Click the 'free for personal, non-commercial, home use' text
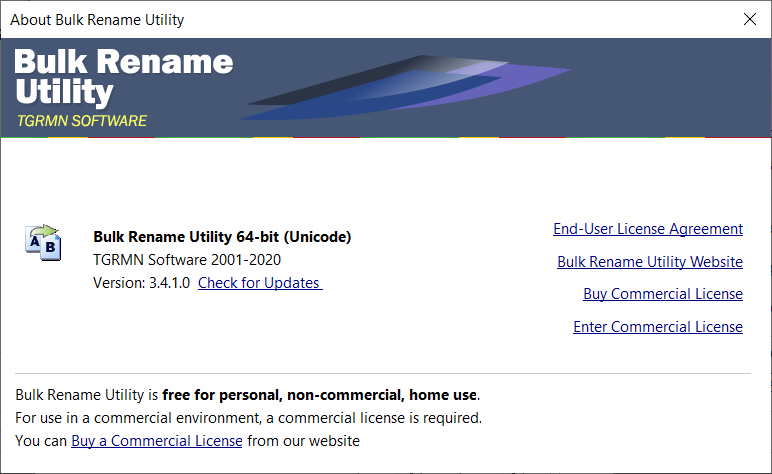The height and width of the screenshot is (474, 772). 320,395
